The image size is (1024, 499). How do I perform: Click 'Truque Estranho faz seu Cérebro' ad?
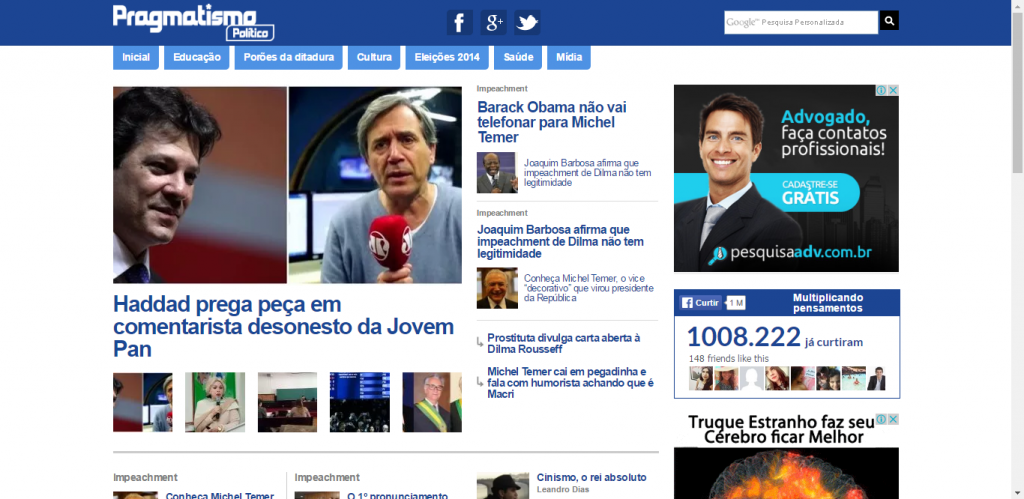(786, 456)
